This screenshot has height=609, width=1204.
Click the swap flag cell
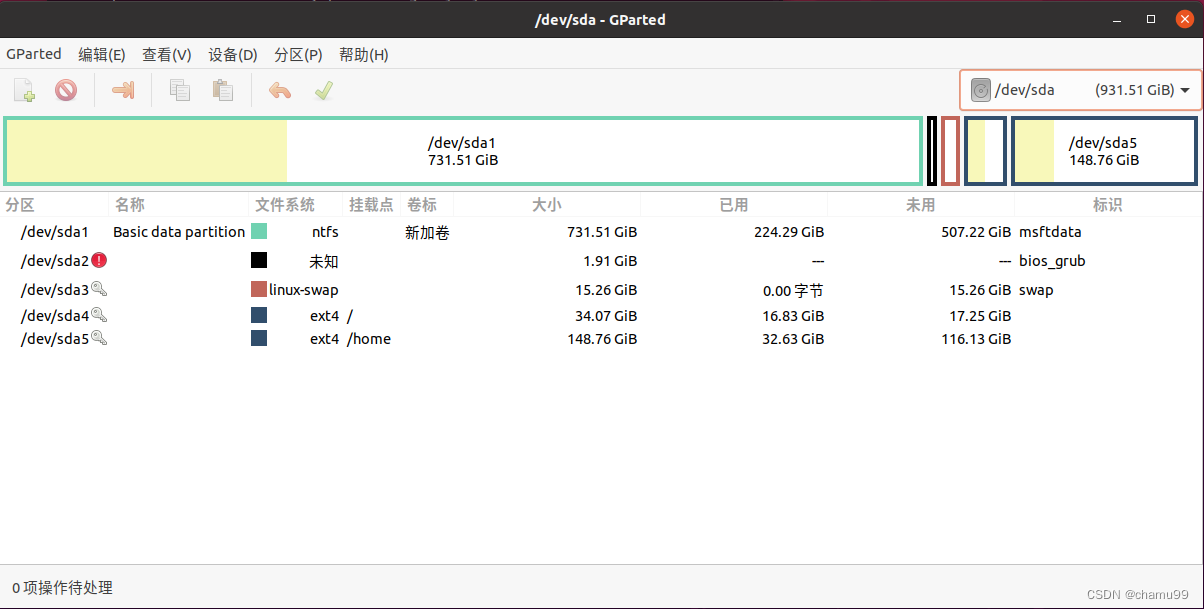[x=1036, y=290]
